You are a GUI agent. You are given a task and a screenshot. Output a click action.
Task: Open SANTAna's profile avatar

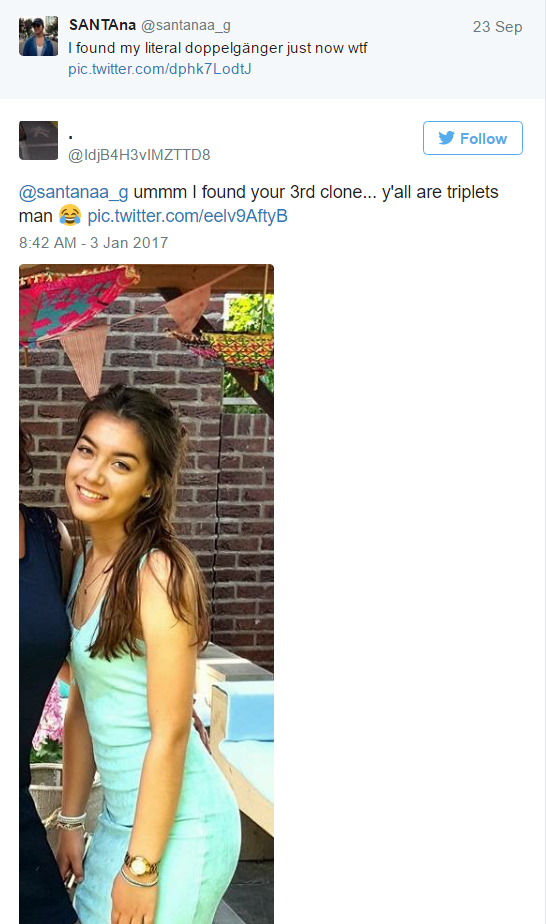click(x=38, y=36)
